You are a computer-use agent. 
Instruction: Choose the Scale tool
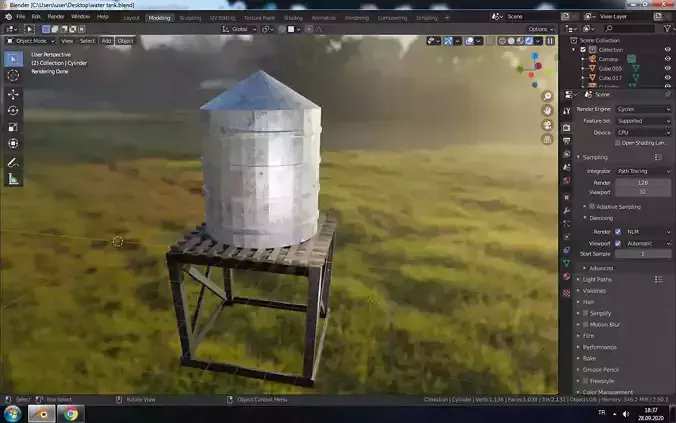[13, 127]
